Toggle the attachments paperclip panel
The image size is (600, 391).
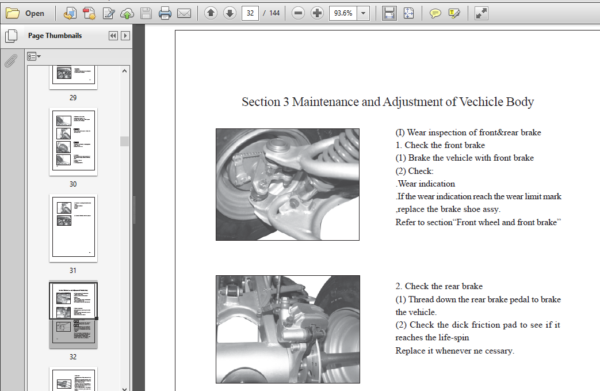(x=11, y=60)
